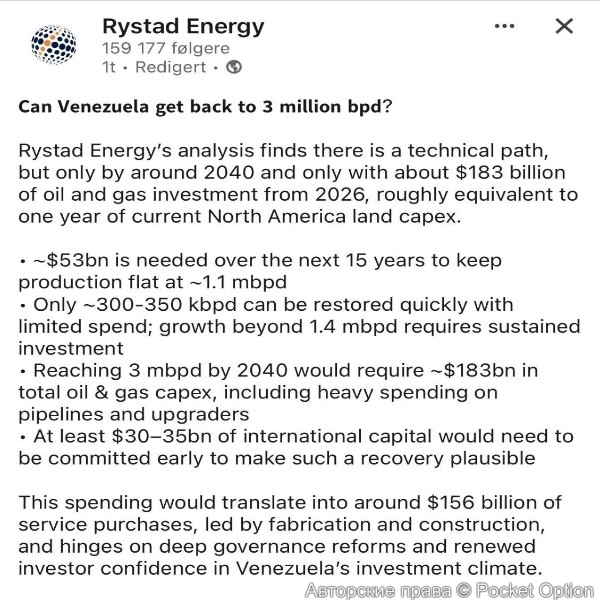This screenshot has width=600, height=600.
Task: Click the 1t post timestamp
Action: 109,68
